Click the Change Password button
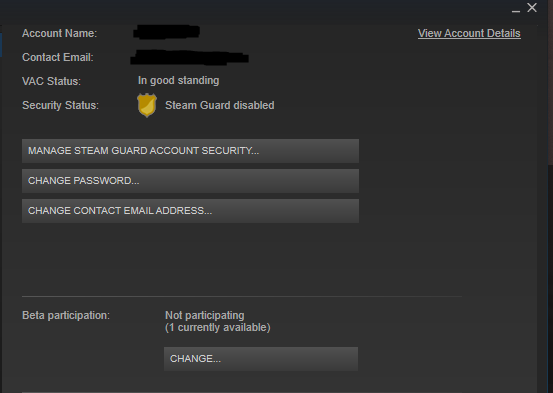This screenshot has width=553, height=393. (x=190, y=181)
